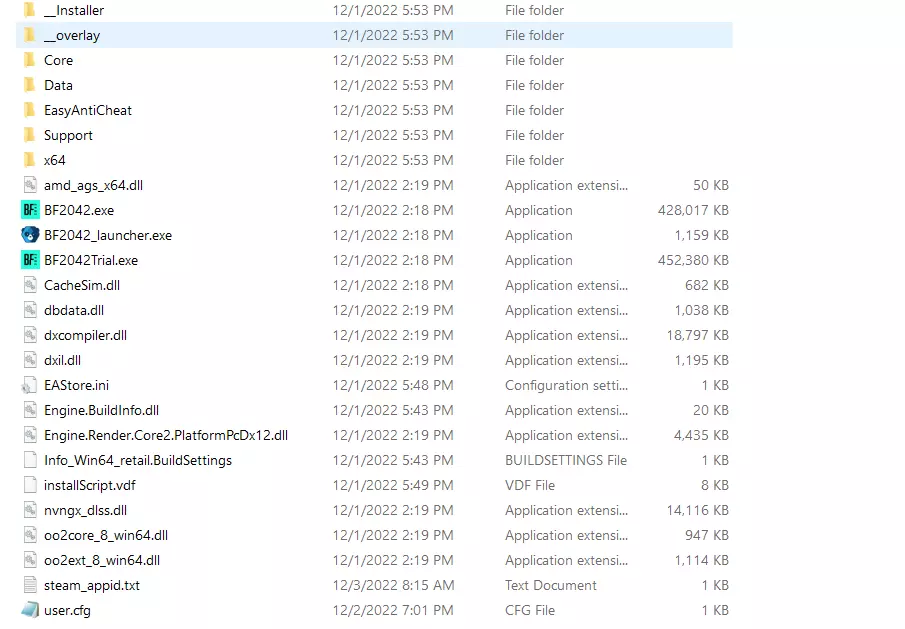Image resolution: width=905 pixels, height=629 pixels.
Task: Click the Data folder icon
Action: [x=30, y=85]
